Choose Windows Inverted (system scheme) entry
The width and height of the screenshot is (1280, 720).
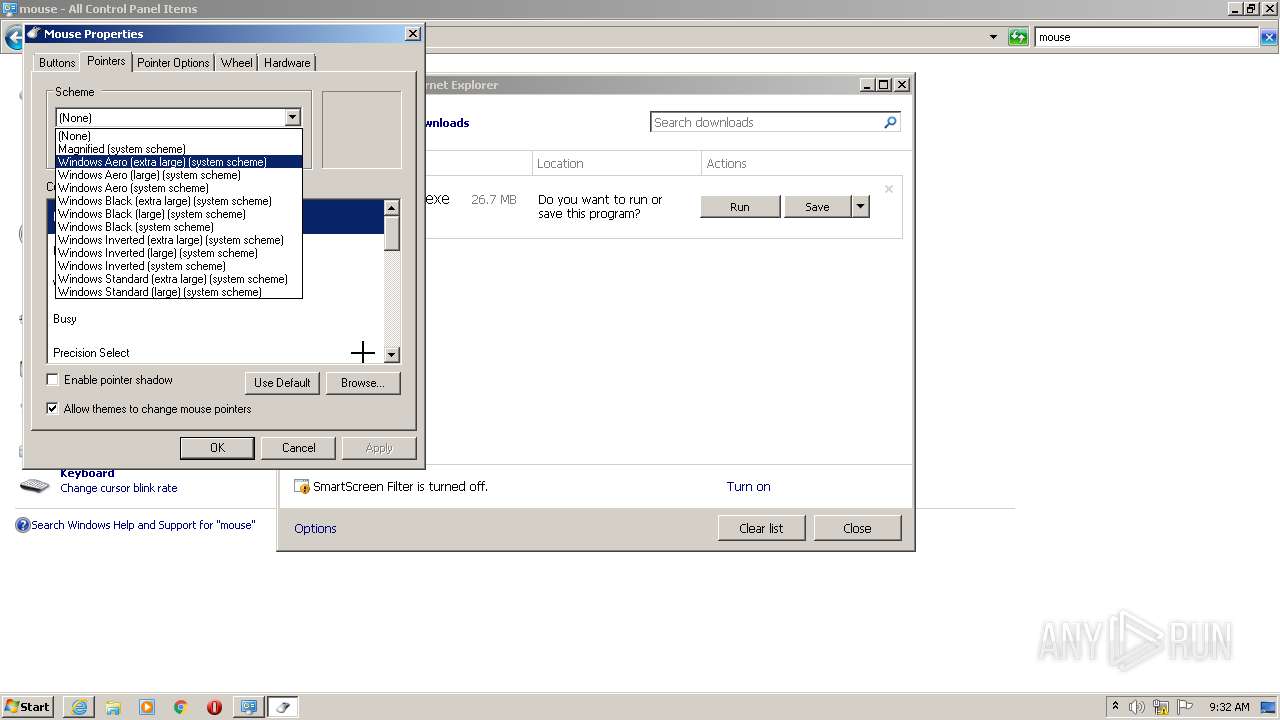[178, 266]
